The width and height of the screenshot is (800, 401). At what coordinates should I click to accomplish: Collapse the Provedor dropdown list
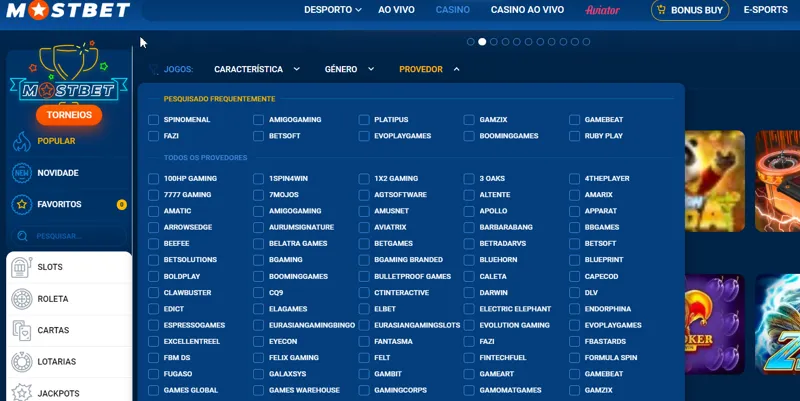tap(429, 70)
